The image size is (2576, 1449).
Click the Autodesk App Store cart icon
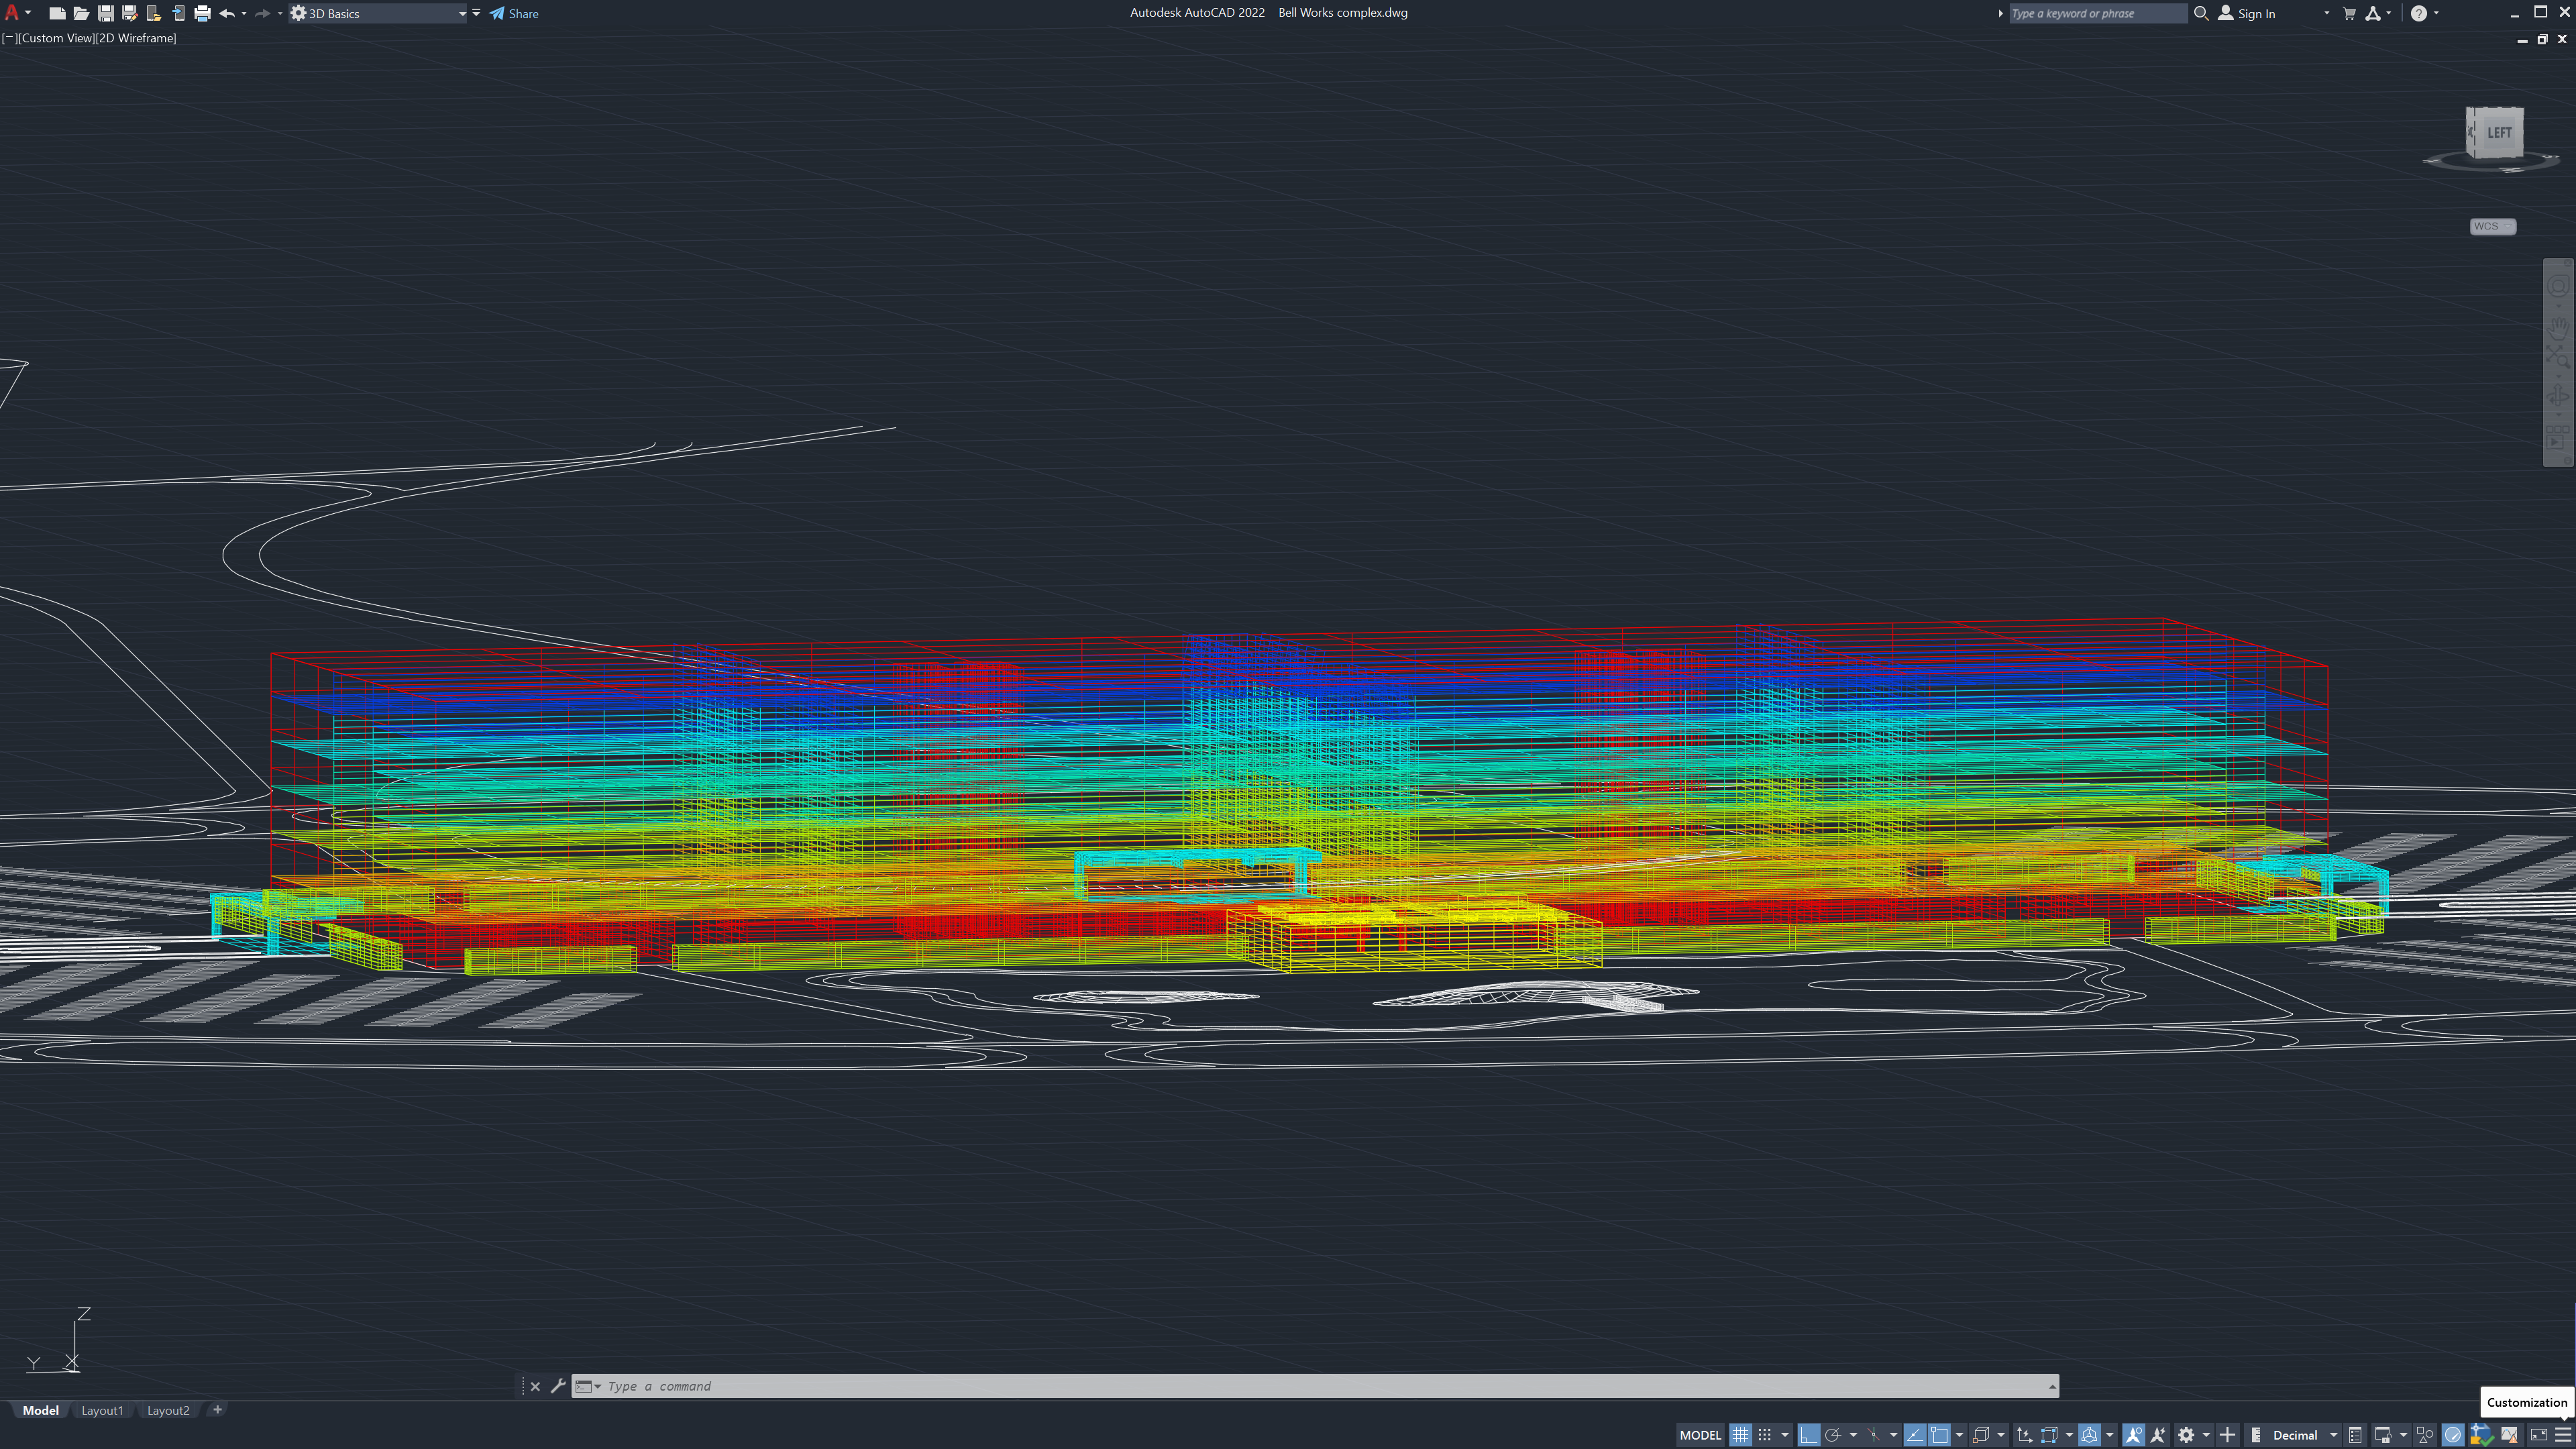click(2349, 13)
